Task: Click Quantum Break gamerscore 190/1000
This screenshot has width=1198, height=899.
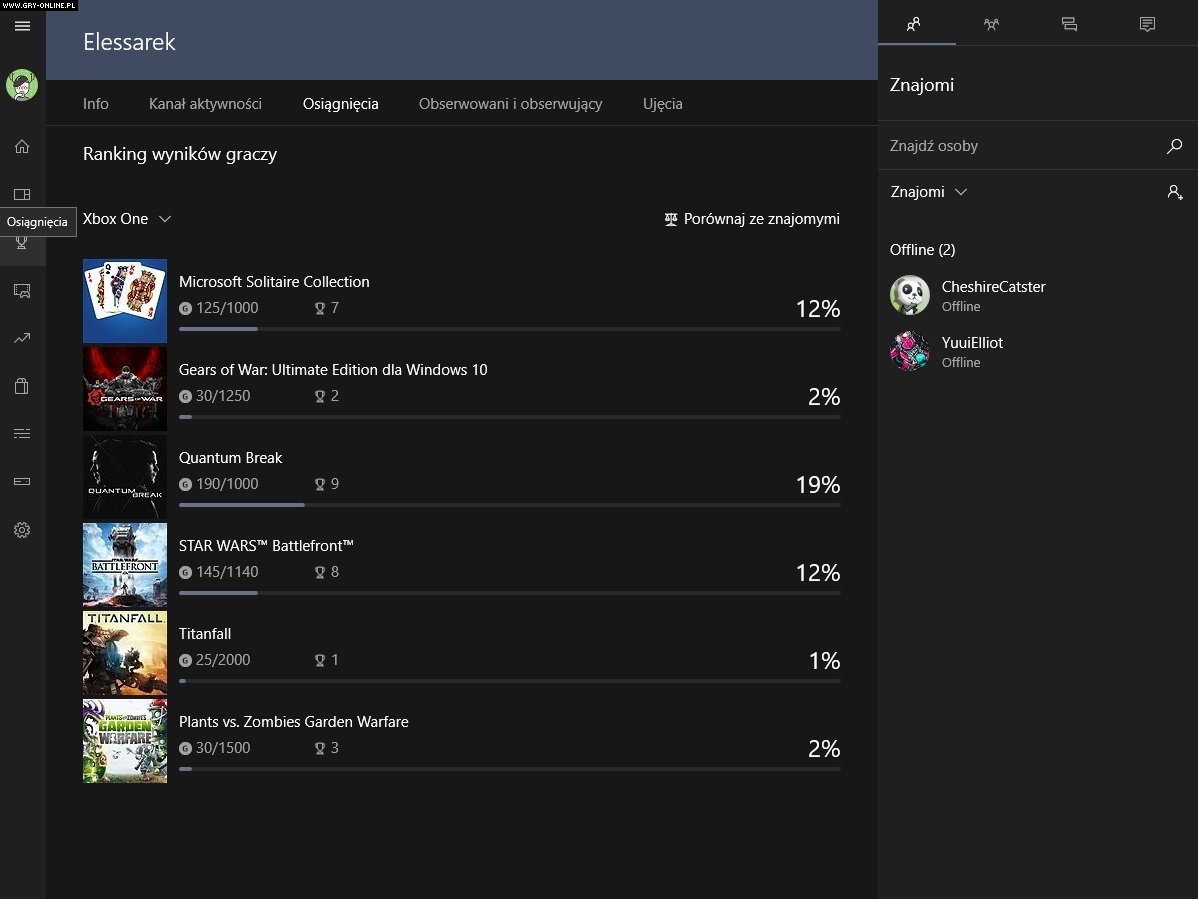Action: tap(227, 483)
